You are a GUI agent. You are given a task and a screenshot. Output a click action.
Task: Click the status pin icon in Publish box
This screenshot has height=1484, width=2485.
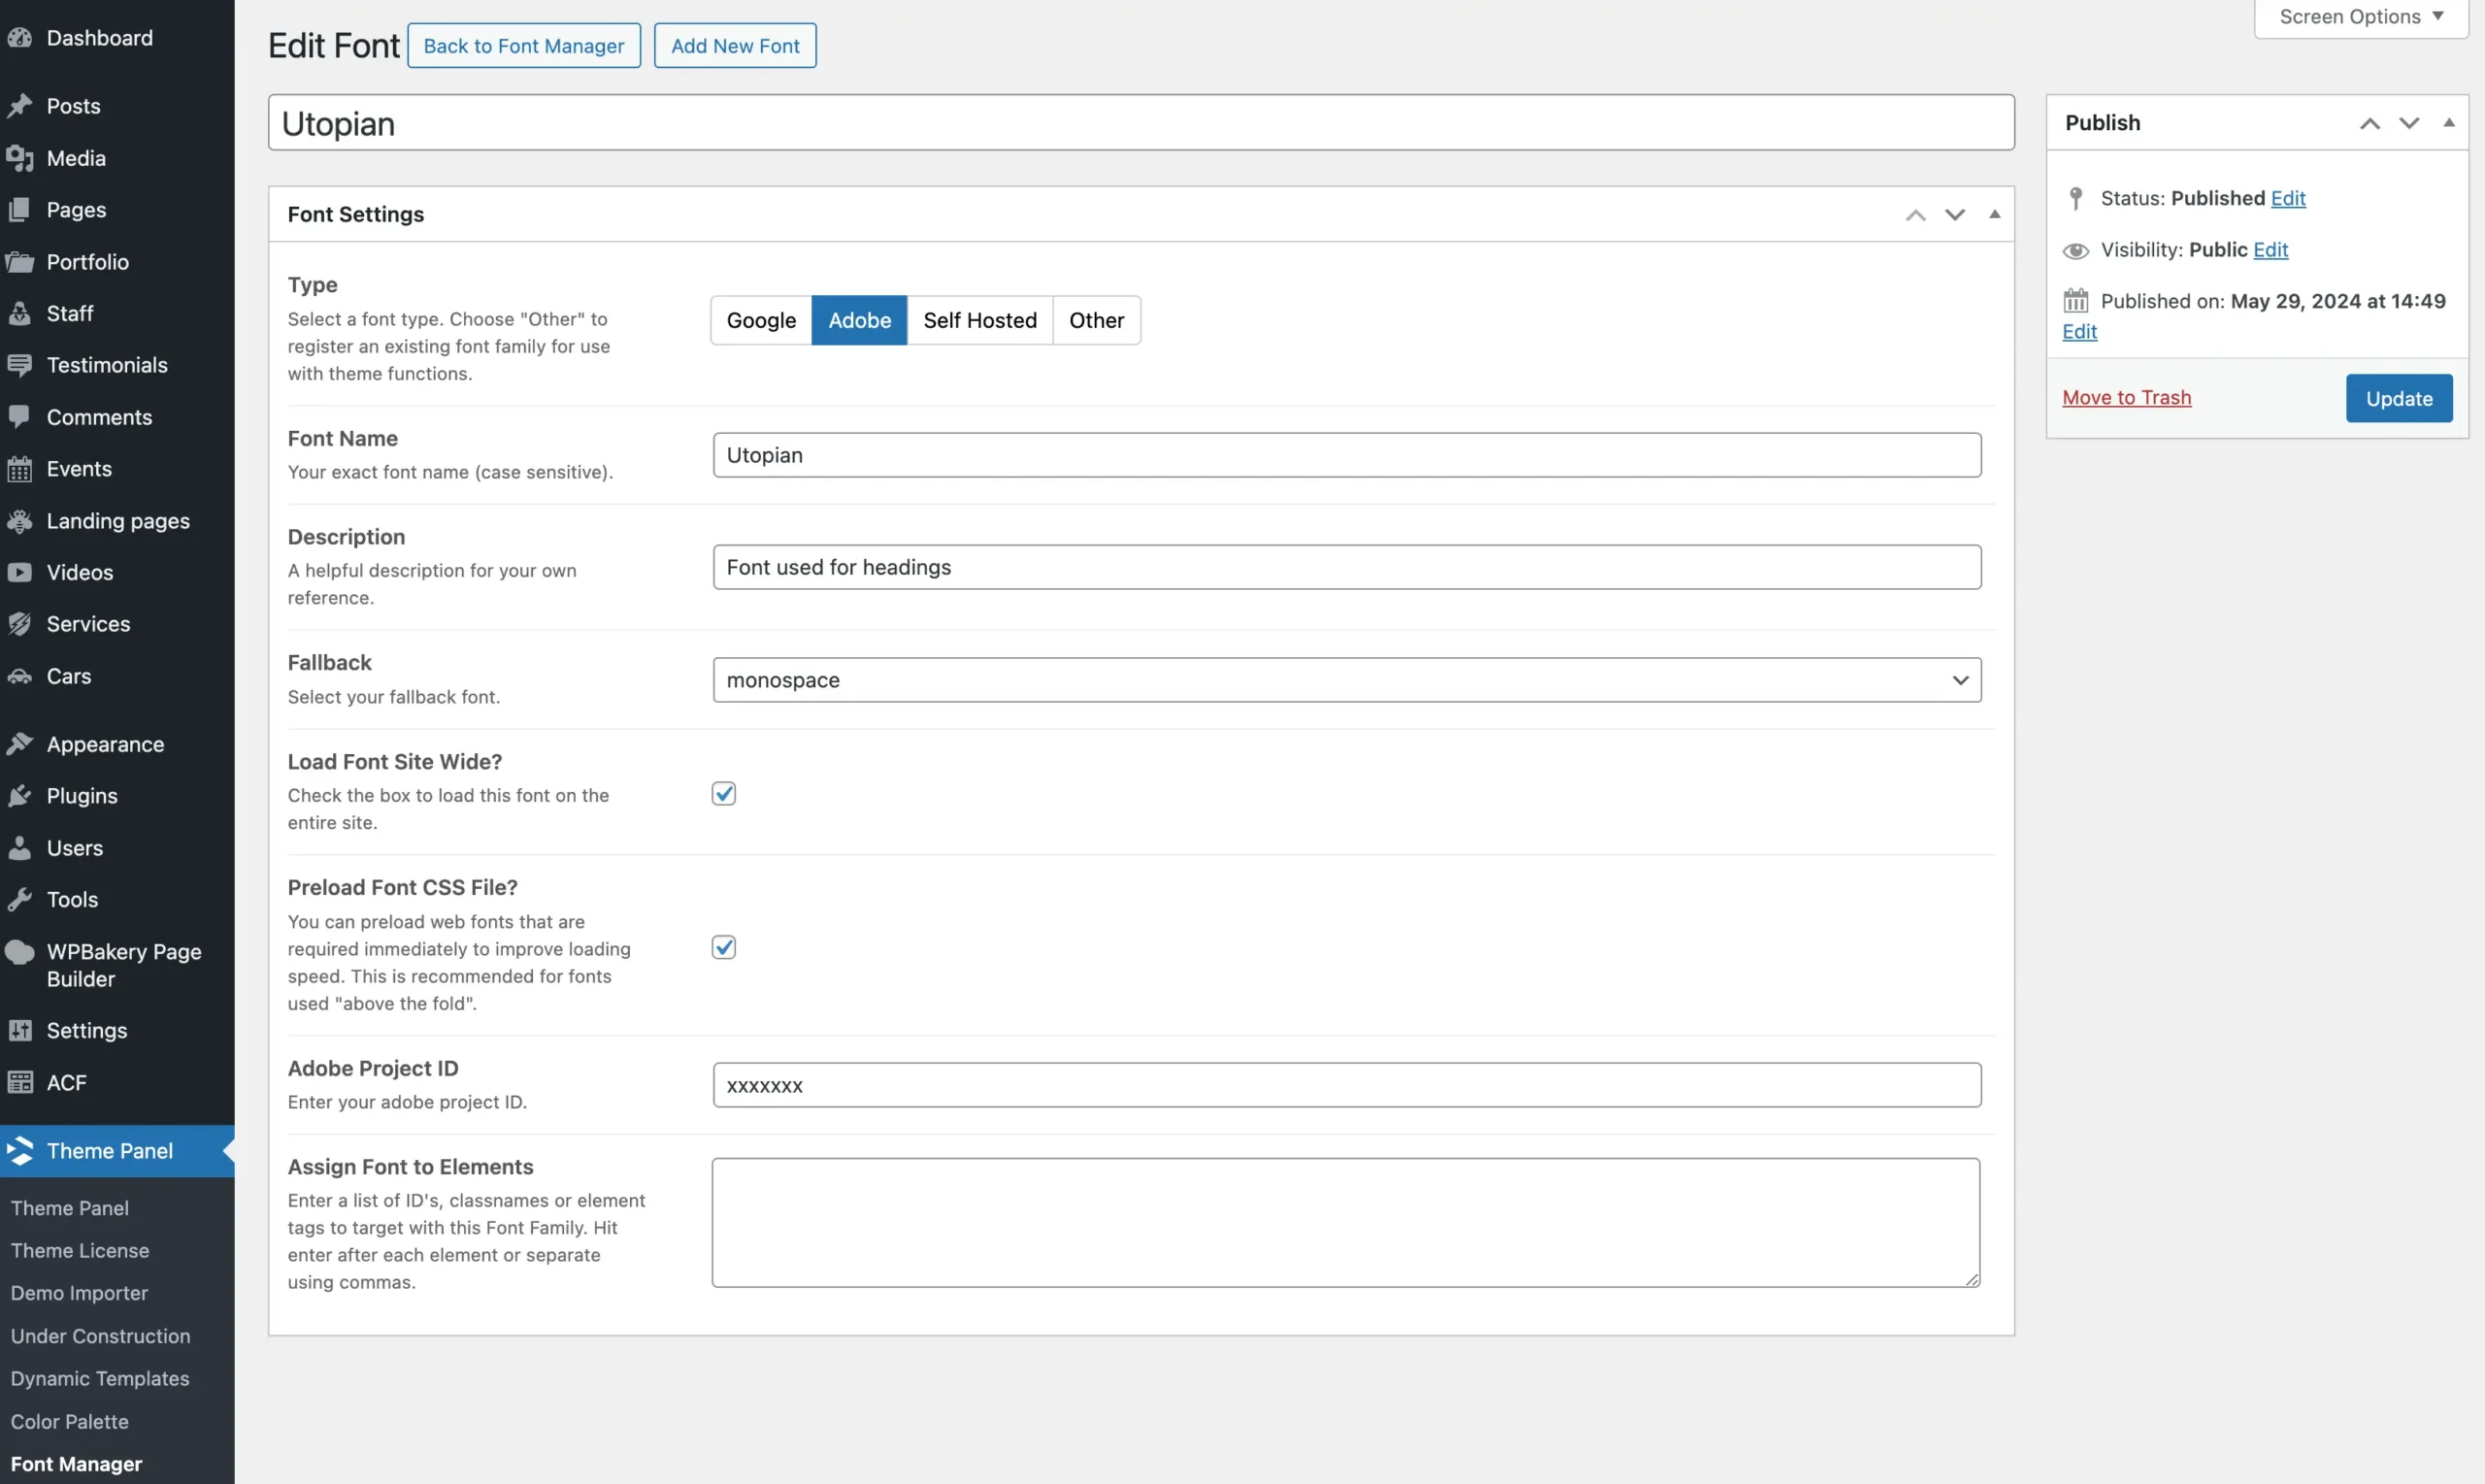[2076, 198]
